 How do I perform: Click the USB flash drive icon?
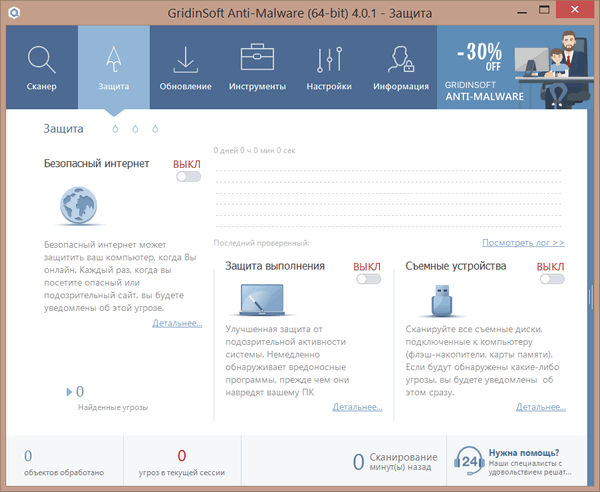[x=442, y=301]
